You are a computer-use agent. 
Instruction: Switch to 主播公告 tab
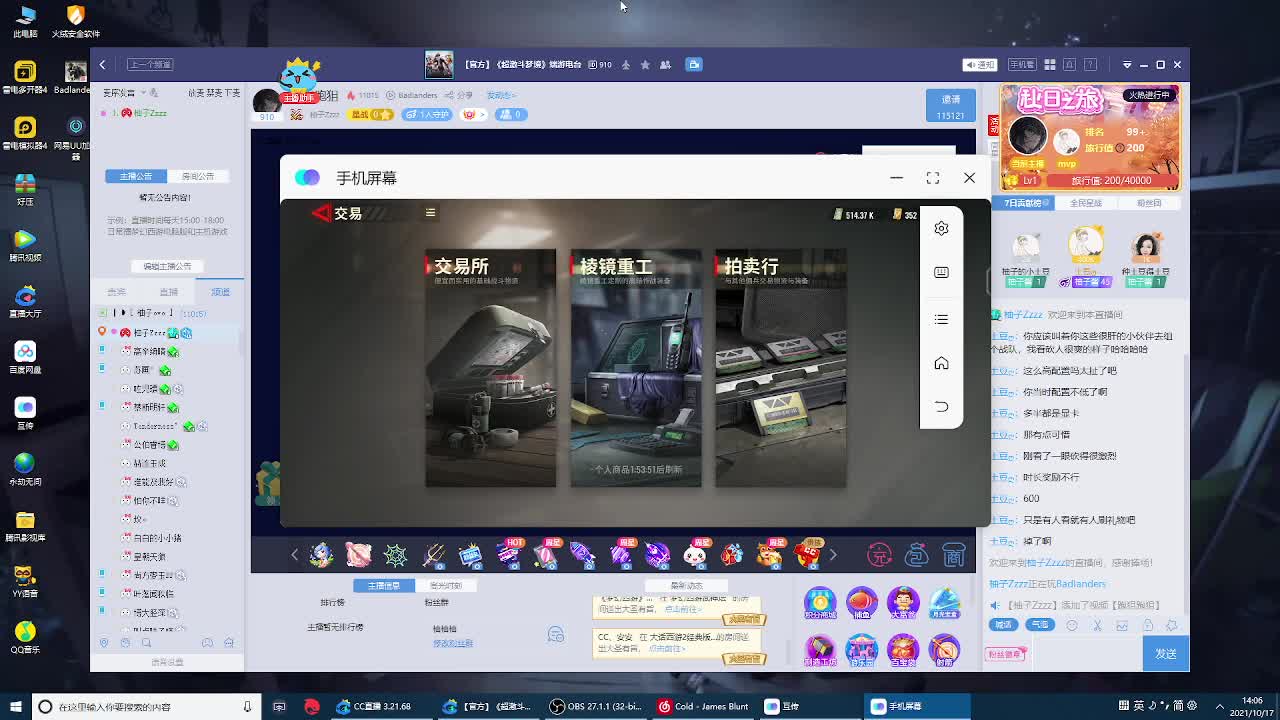(136, 176)
